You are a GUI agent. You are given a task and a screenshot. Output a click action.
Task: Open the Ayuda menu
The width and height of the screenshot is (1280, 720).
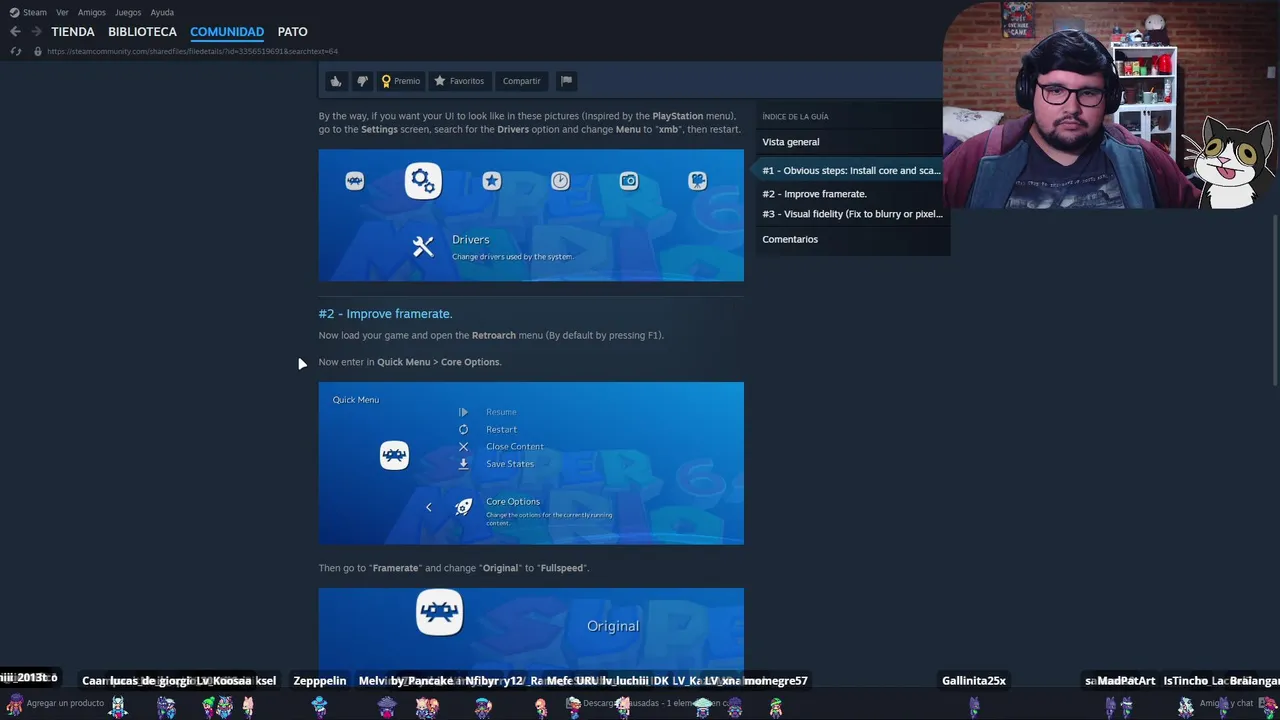pos(162,12)
